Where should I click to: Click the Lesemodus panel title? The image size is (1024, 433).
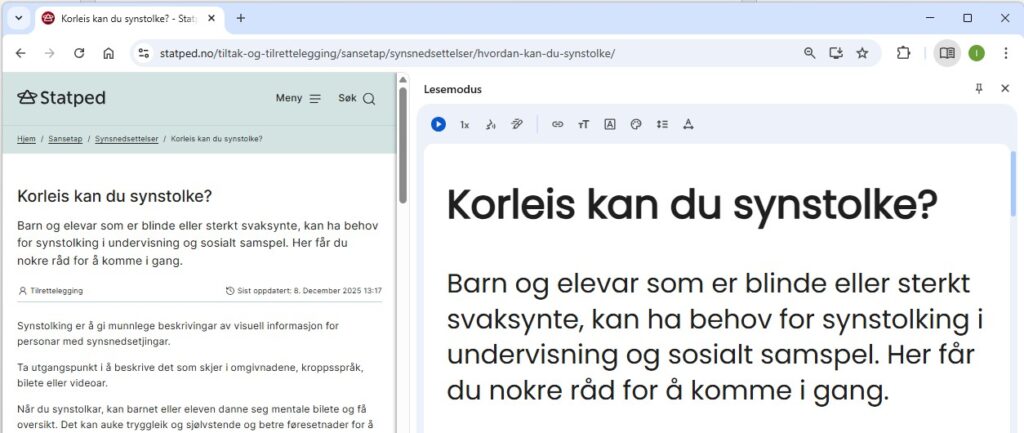(x=453, y=89)
